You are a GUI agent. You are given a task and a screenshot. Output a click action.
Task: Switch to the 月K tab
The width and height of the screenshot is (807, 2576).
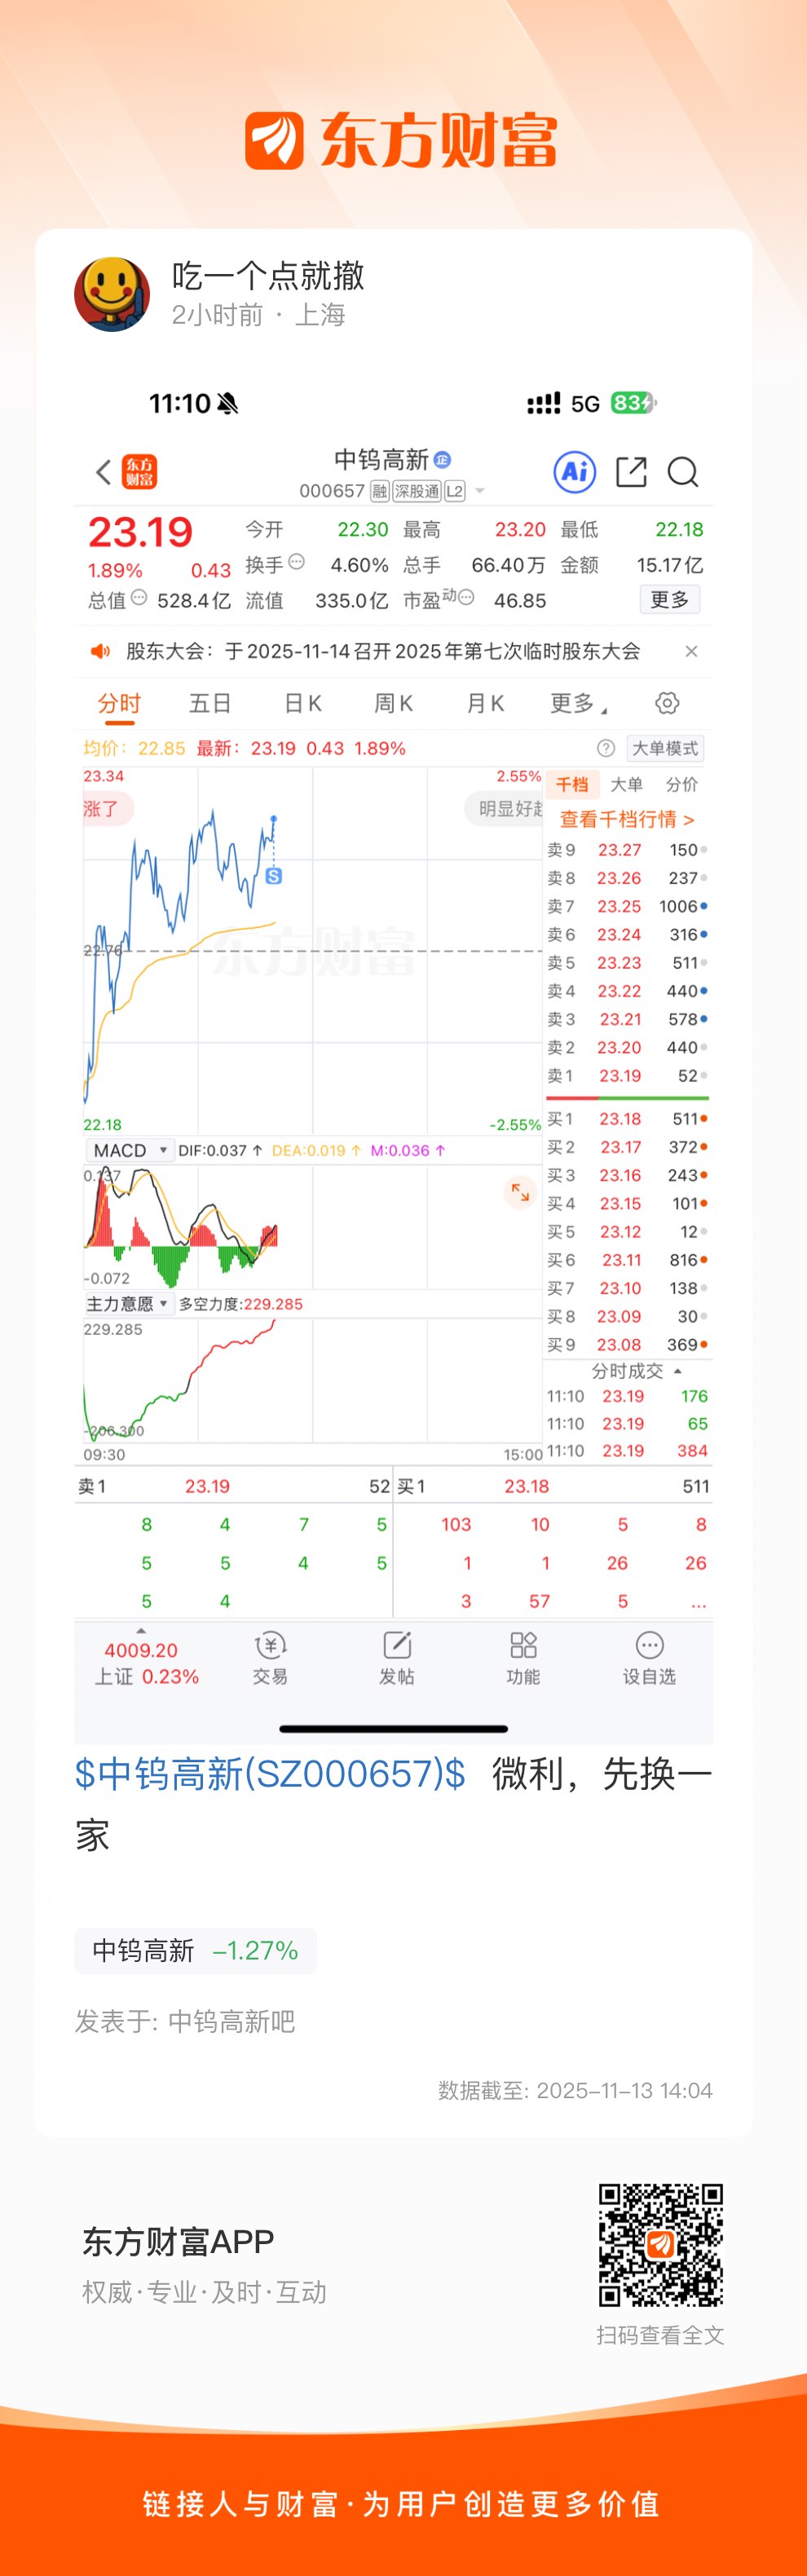tap(485, 704)
